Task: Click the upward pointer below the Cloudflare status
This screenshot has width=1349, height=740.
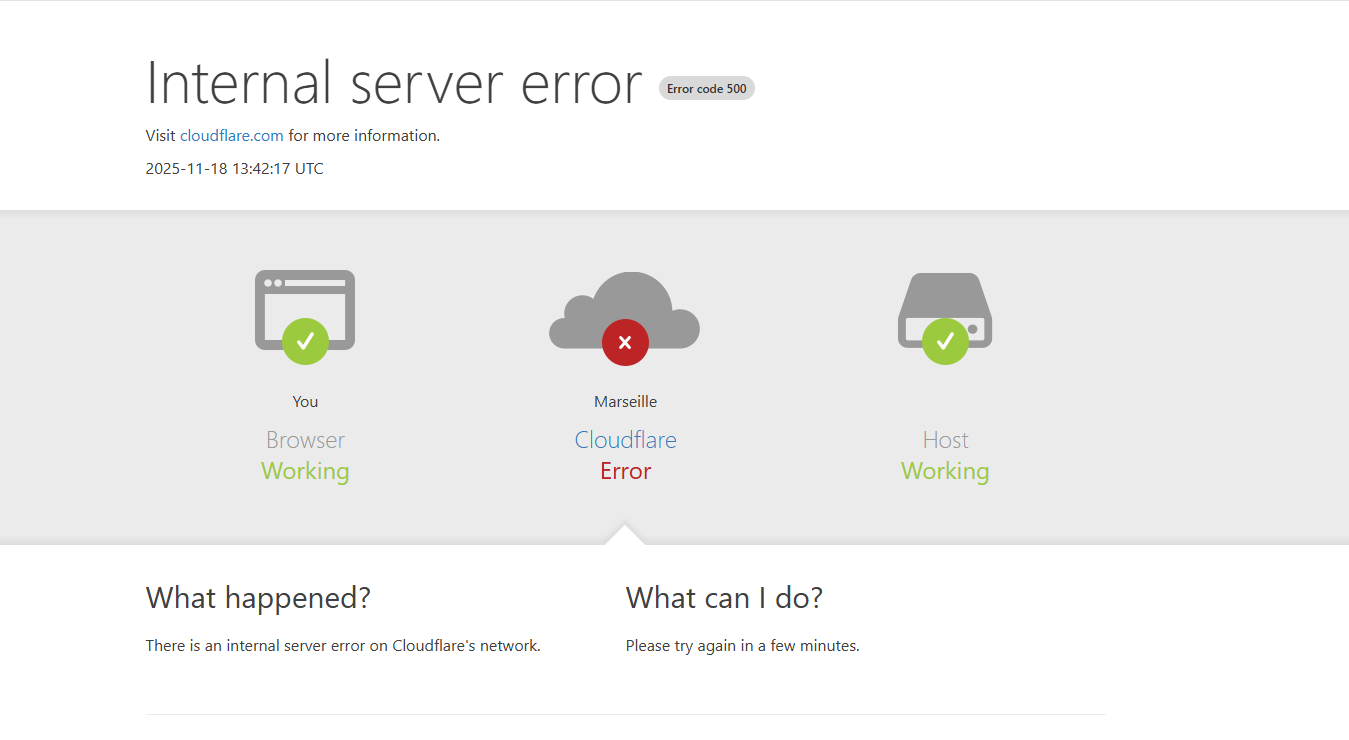Action: (624, 534)
